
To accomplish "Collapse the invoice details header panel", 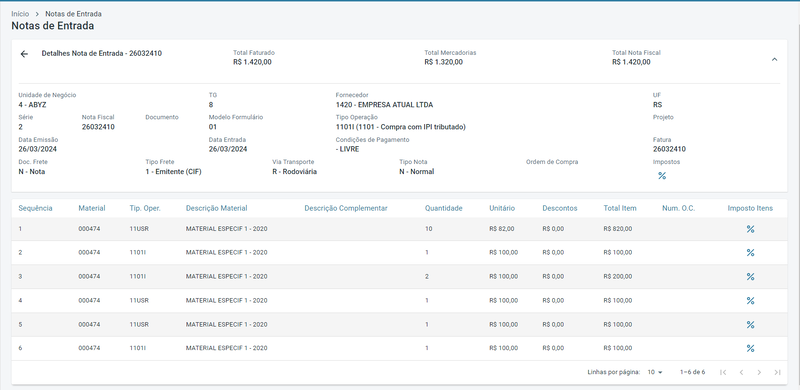I will point(774,59).
